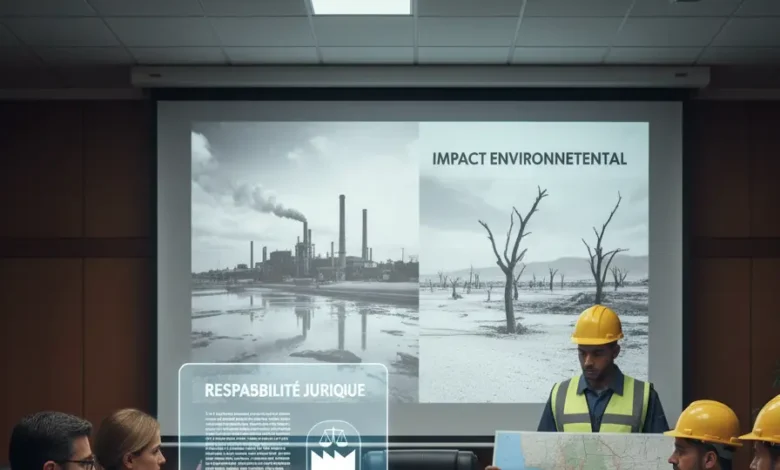Click the standing worker's yellow hard hat
The image size is (780, 470).
pyautogui.click(x=597, y=326)
